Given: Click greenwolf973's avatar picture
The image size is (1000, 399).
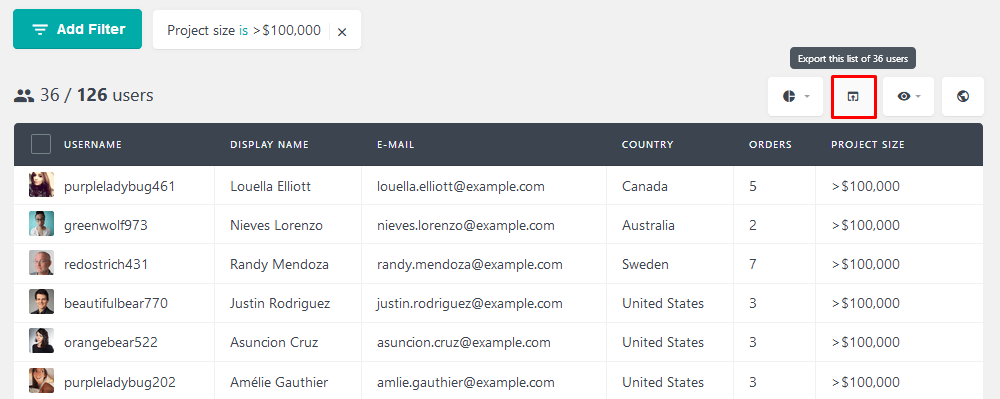Looking at the screenshot, I should [41, 224].
